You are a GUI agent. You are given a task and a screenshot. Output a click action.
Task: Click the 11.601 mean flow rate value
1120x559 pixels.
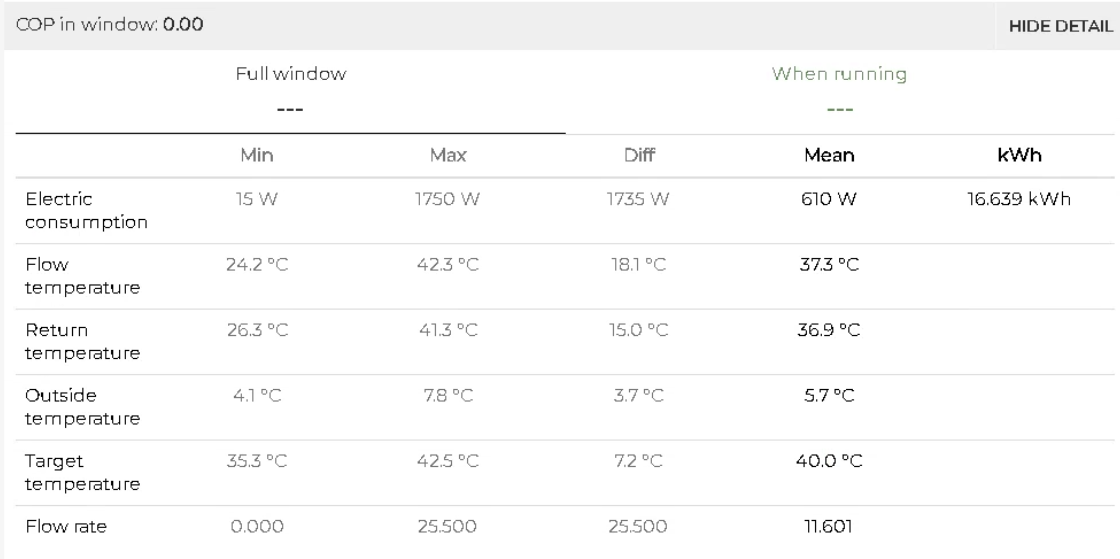(829, 527)
